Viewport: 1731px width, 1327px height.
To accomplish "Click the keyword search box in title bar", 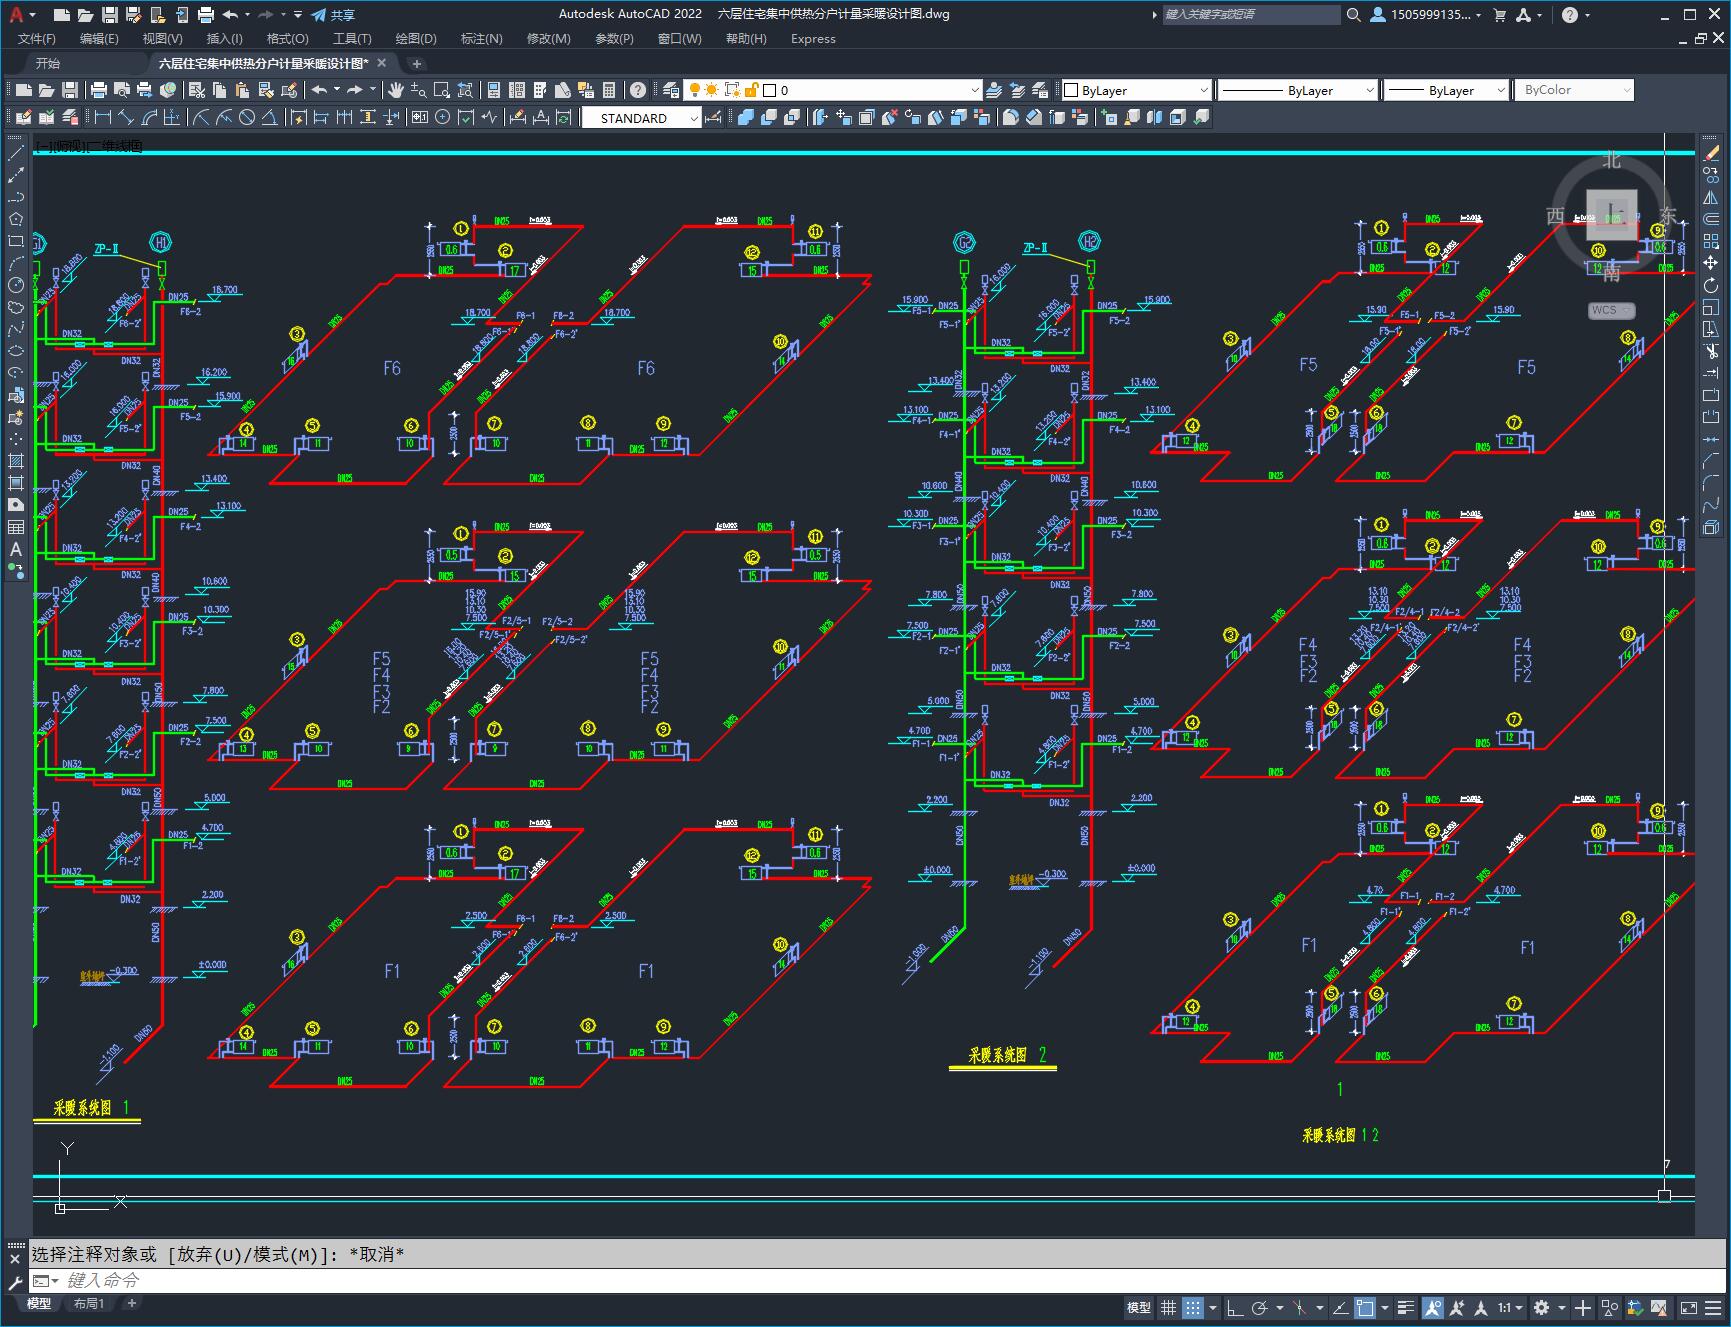I will pyautogui.click(x=1250, y=14).
